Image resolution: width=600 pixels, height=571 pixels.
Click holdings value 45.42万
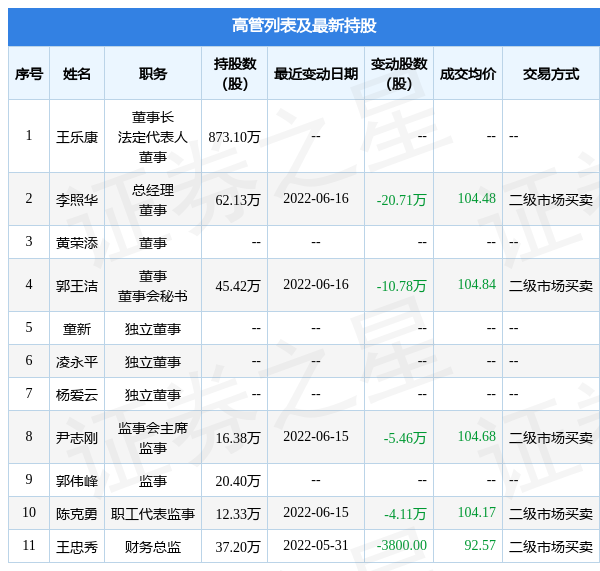pyautogui.click(x=238, y=286)
